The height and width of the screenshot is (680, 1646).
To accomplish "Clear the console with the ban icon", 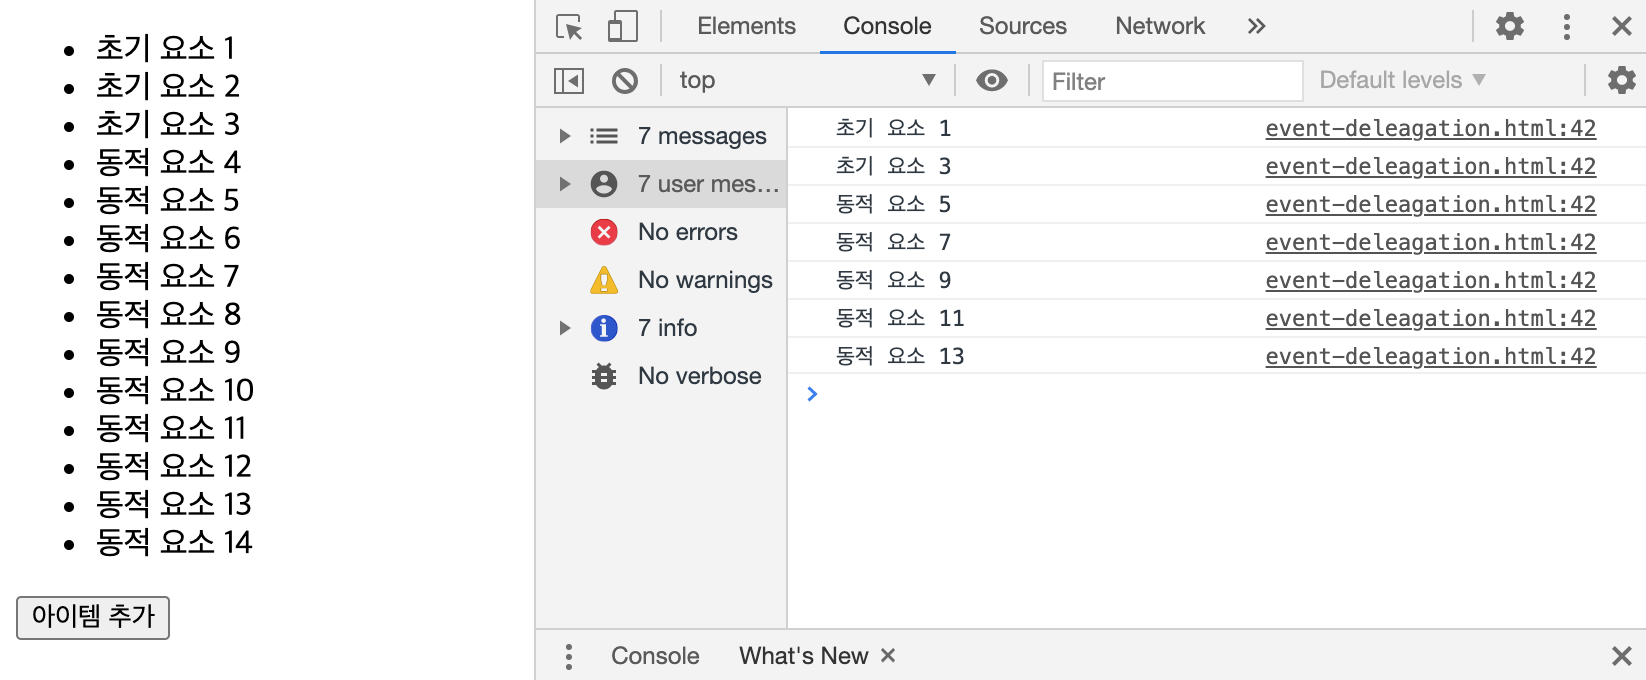I will 625,81.
